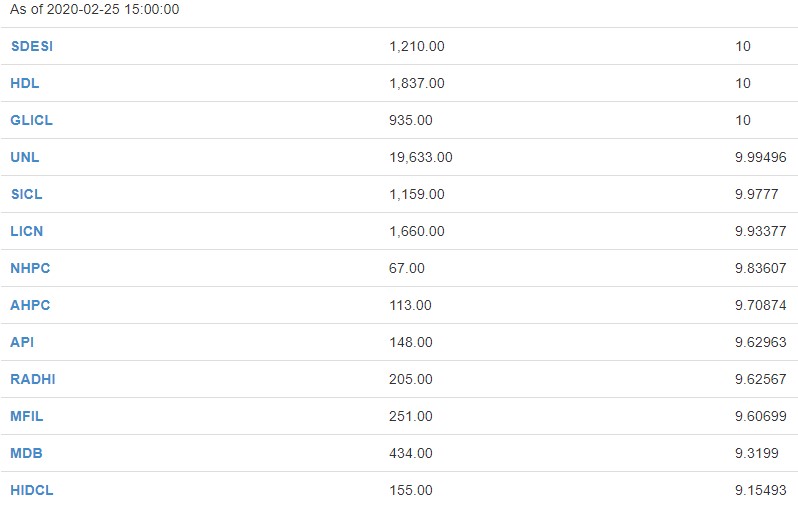Click the GLICL ticker link
798x507 pixels.
click(x=31, y=120)
